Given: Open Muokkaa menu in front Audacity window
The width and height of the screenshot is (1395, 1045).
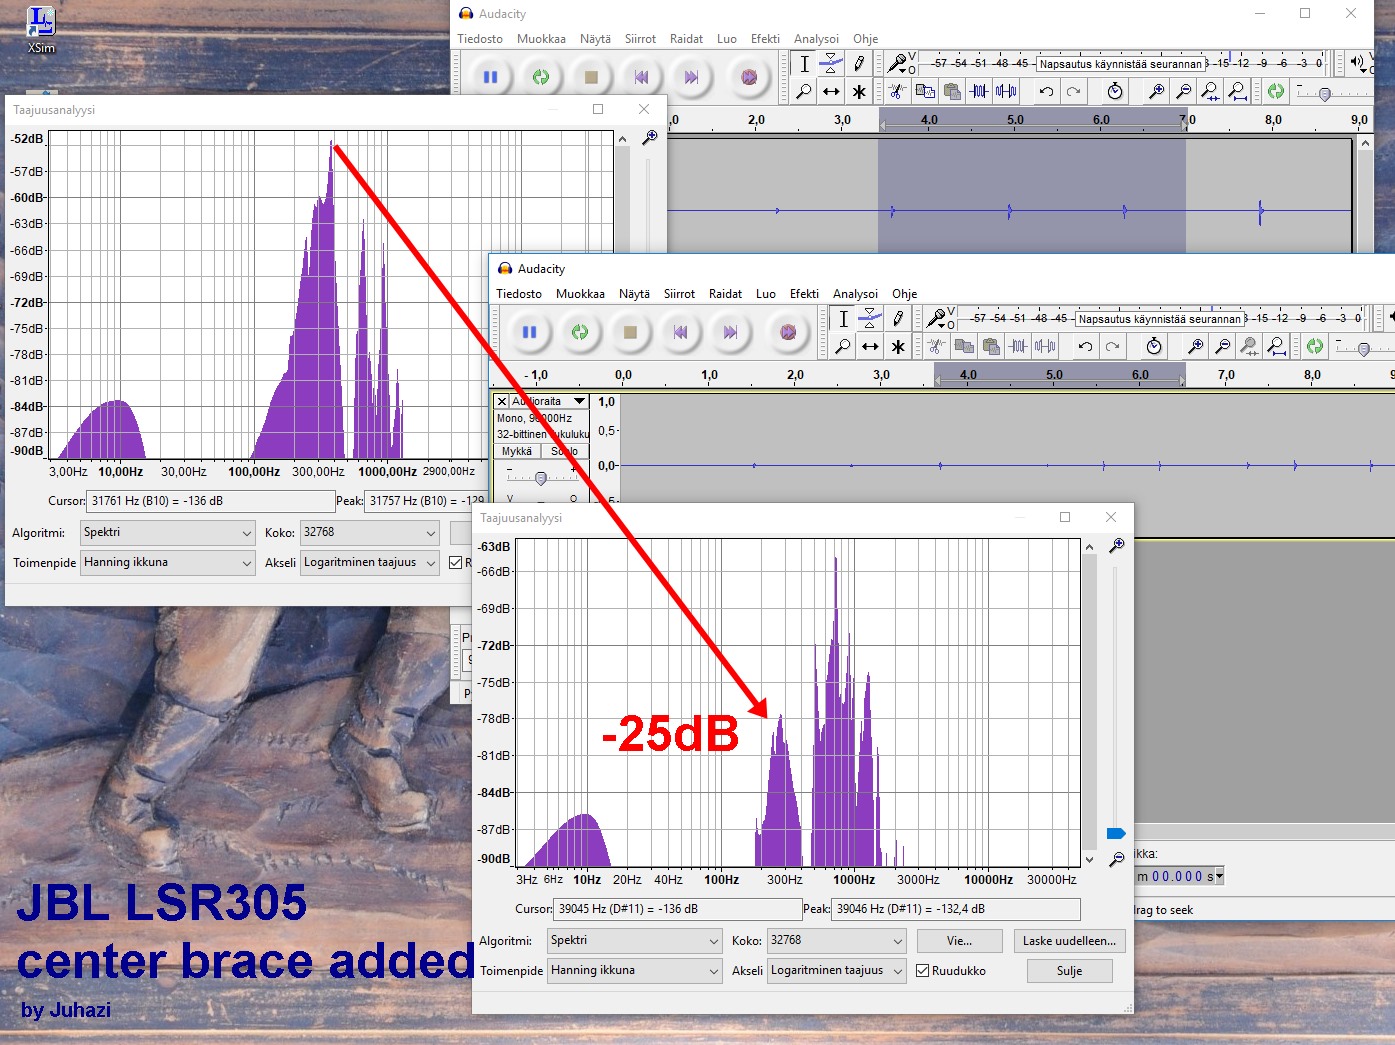Looking at the screenshot, I should pyautogui.click(x=580, y=294).
